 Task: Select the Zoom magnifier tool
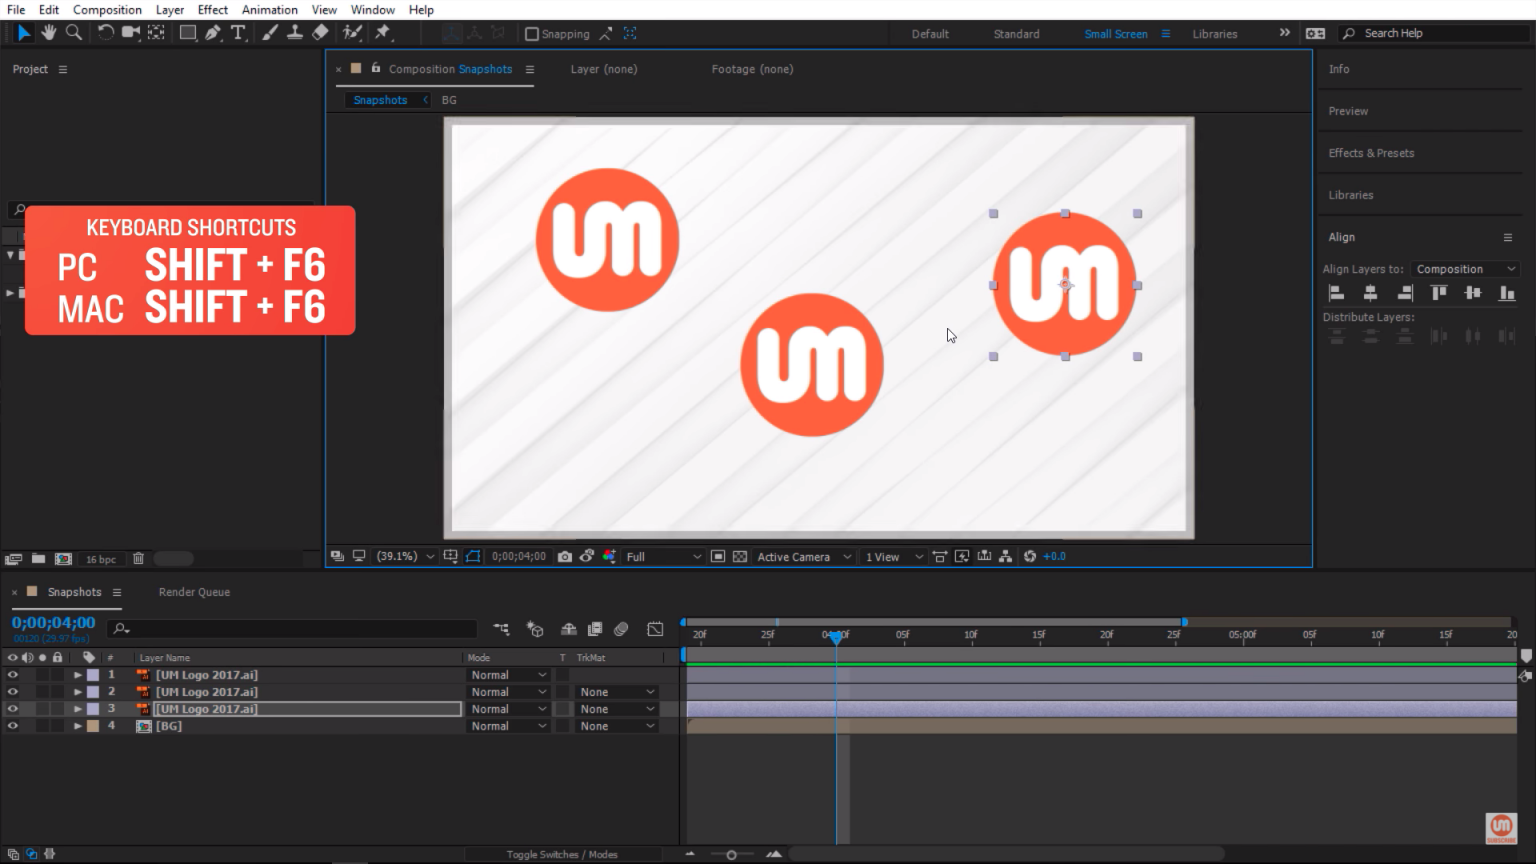(74, 33)
